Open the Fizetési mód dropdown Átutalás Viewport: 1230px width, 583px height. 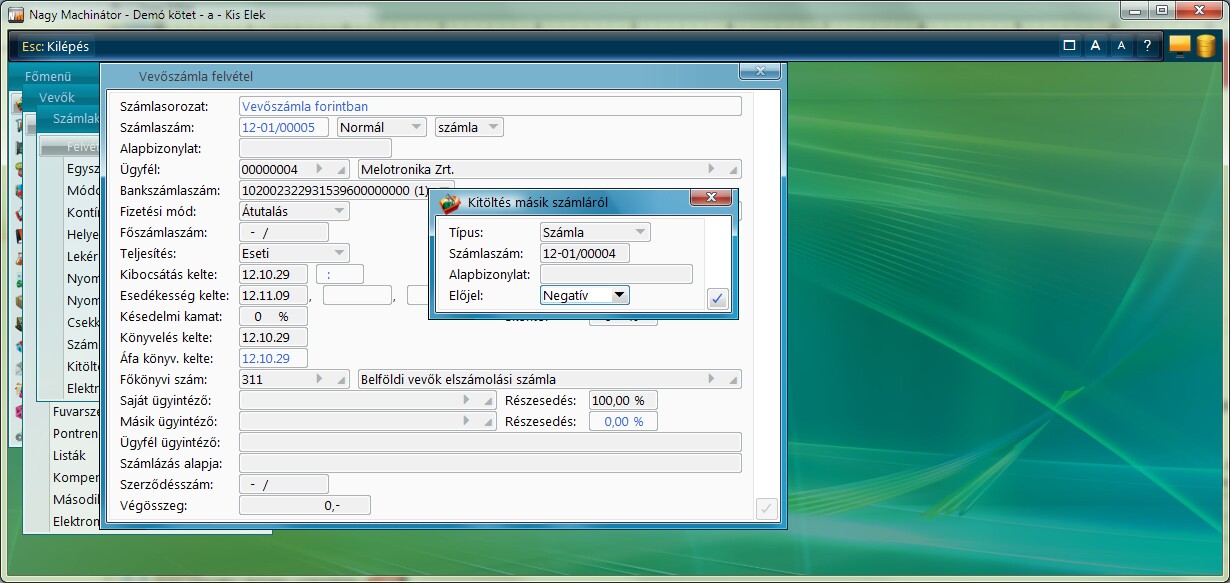(x=294, y=211)
